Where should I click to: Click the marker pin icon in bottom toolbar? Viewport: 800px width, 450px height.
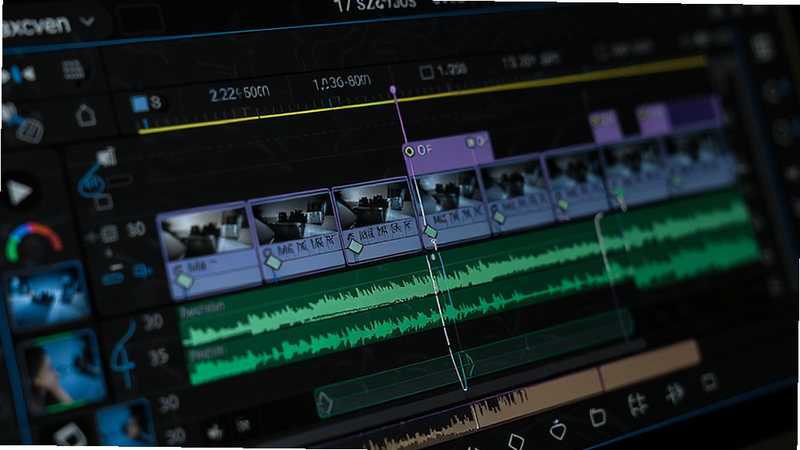click(559, 429)
